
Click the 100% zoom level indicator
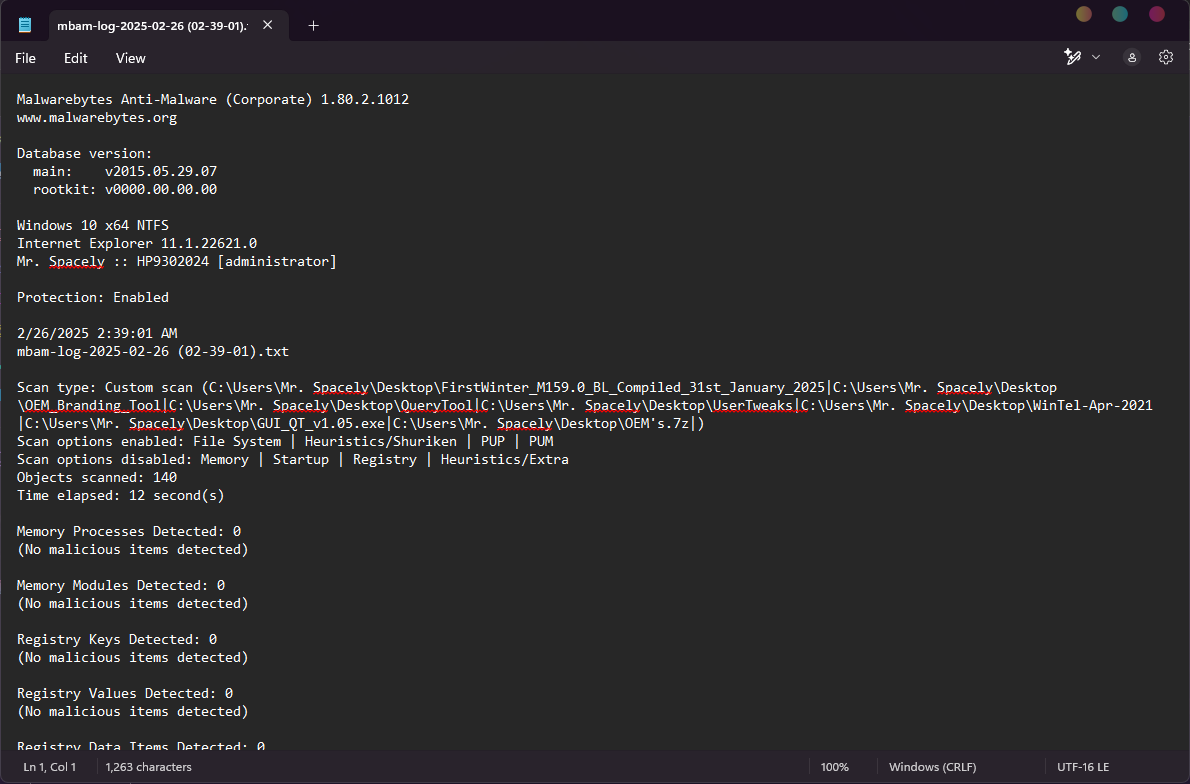834,767
